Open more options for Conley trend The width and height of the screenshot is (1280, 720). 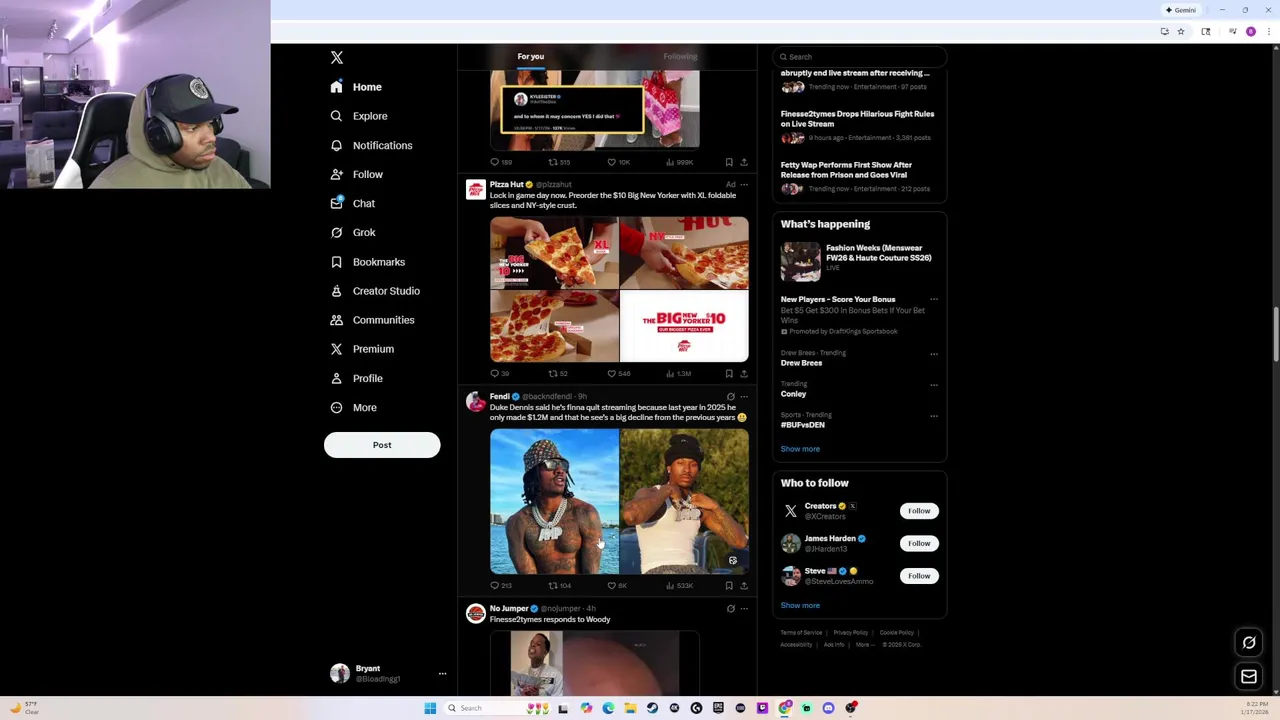(934, 385)
